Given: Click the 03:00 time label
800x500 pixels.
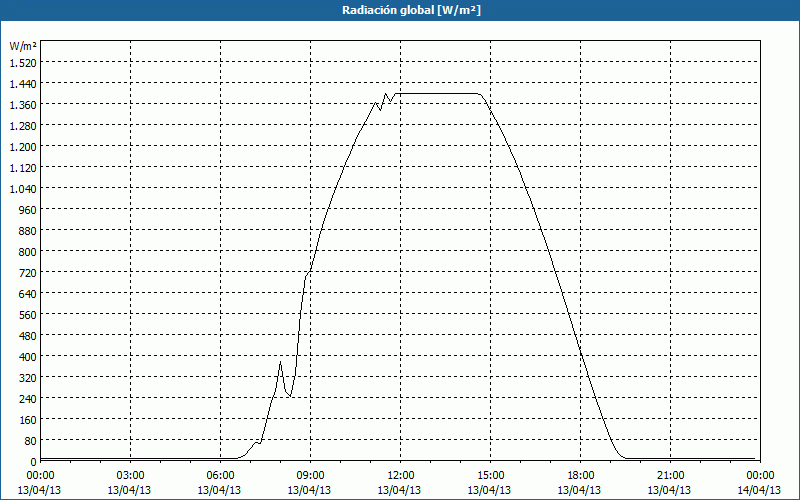Looking at the screenshot, I should pyautogui.click(x=130, y=476).
